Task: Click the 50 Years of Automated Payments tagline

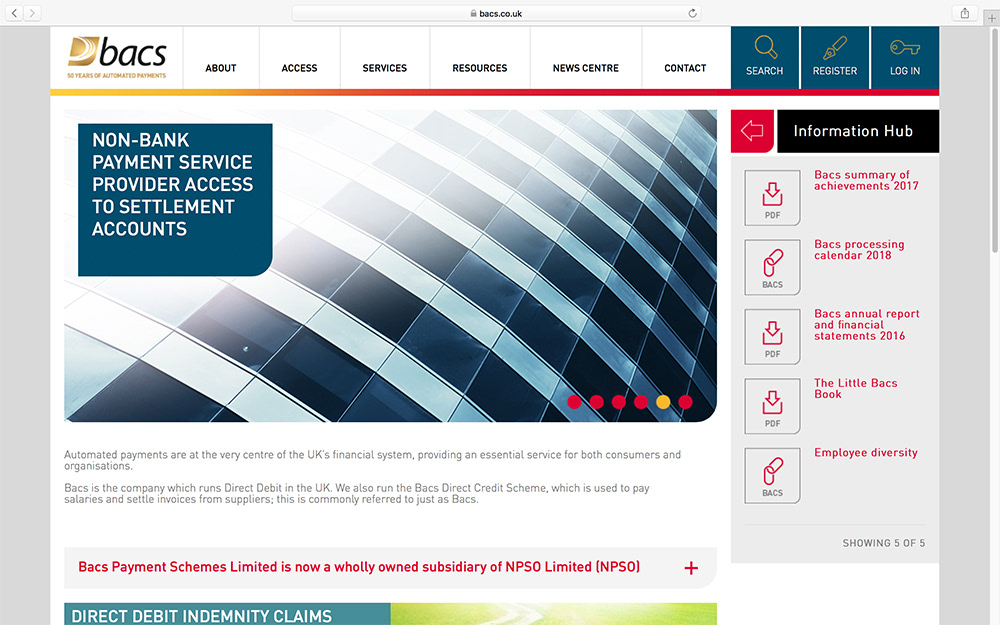Action: 117,75
